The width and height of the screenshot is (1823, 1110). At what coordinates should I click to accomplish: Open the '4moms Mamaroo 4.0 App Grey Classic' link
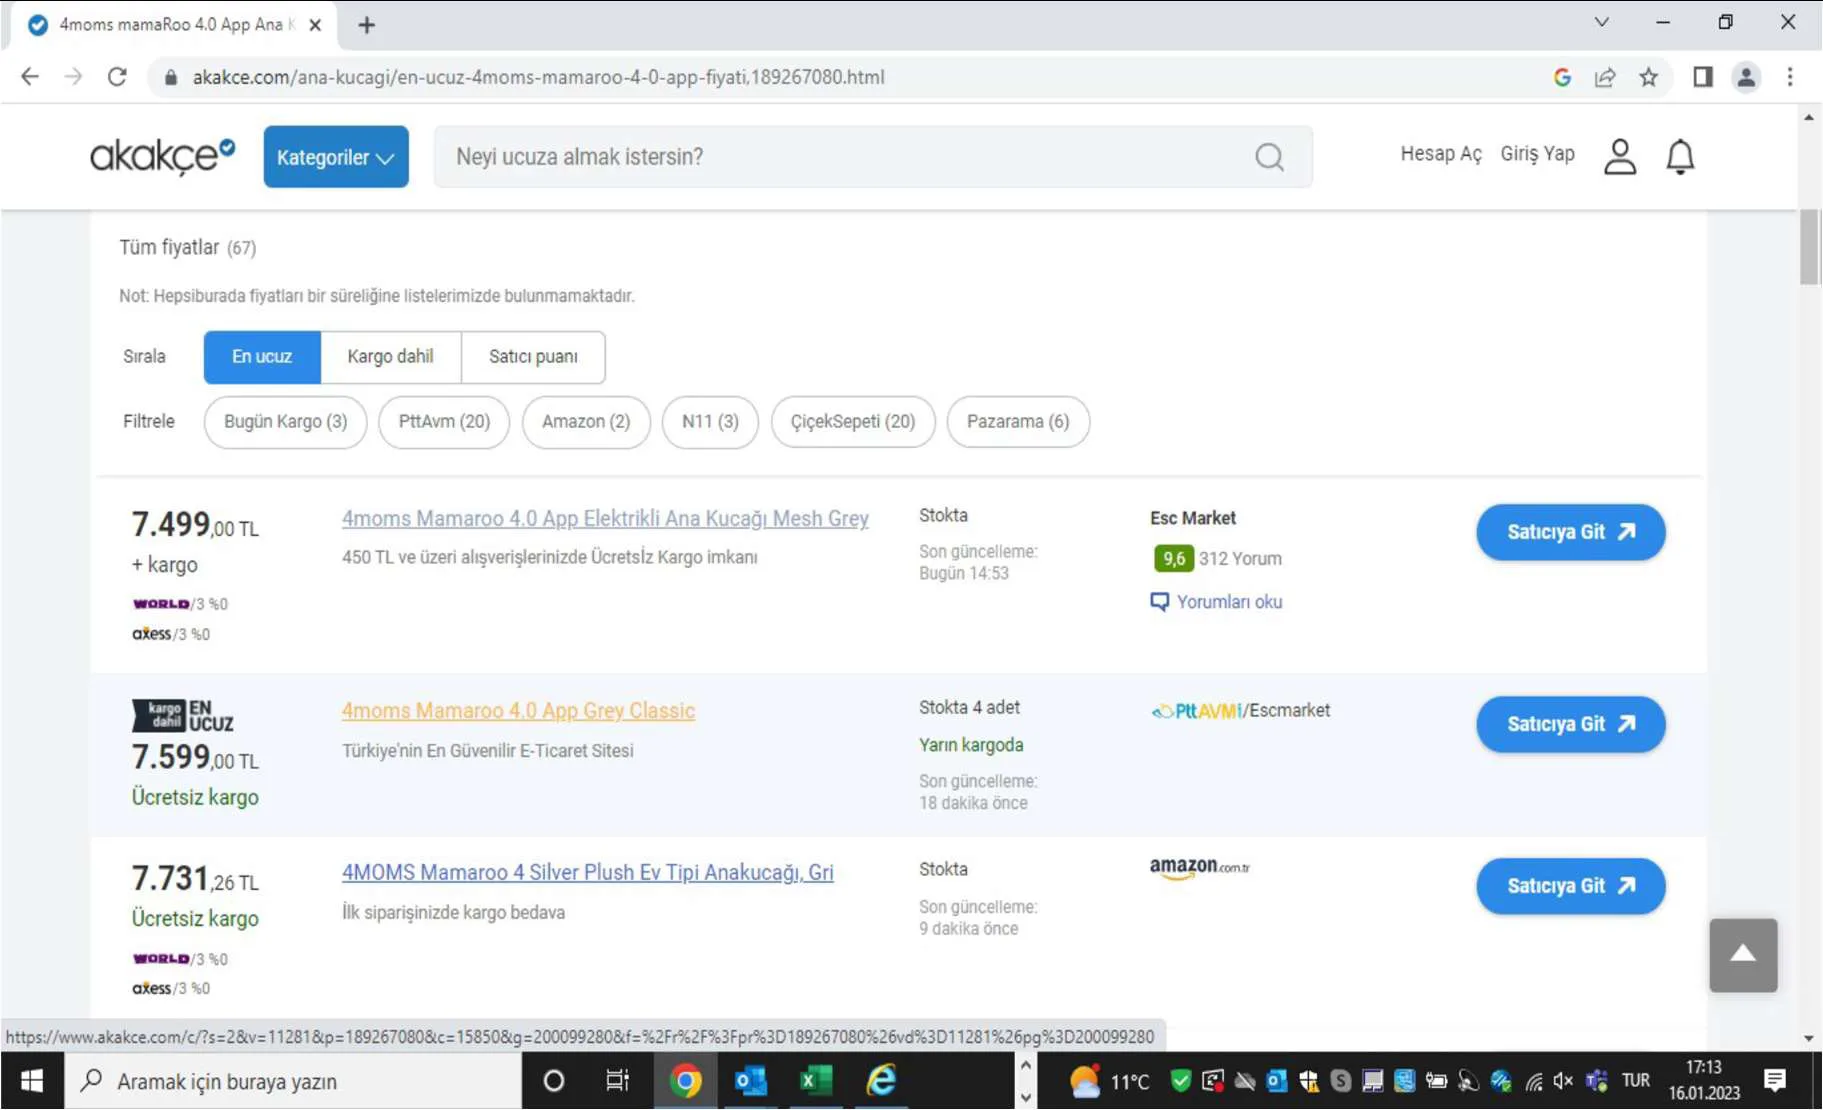518,711
